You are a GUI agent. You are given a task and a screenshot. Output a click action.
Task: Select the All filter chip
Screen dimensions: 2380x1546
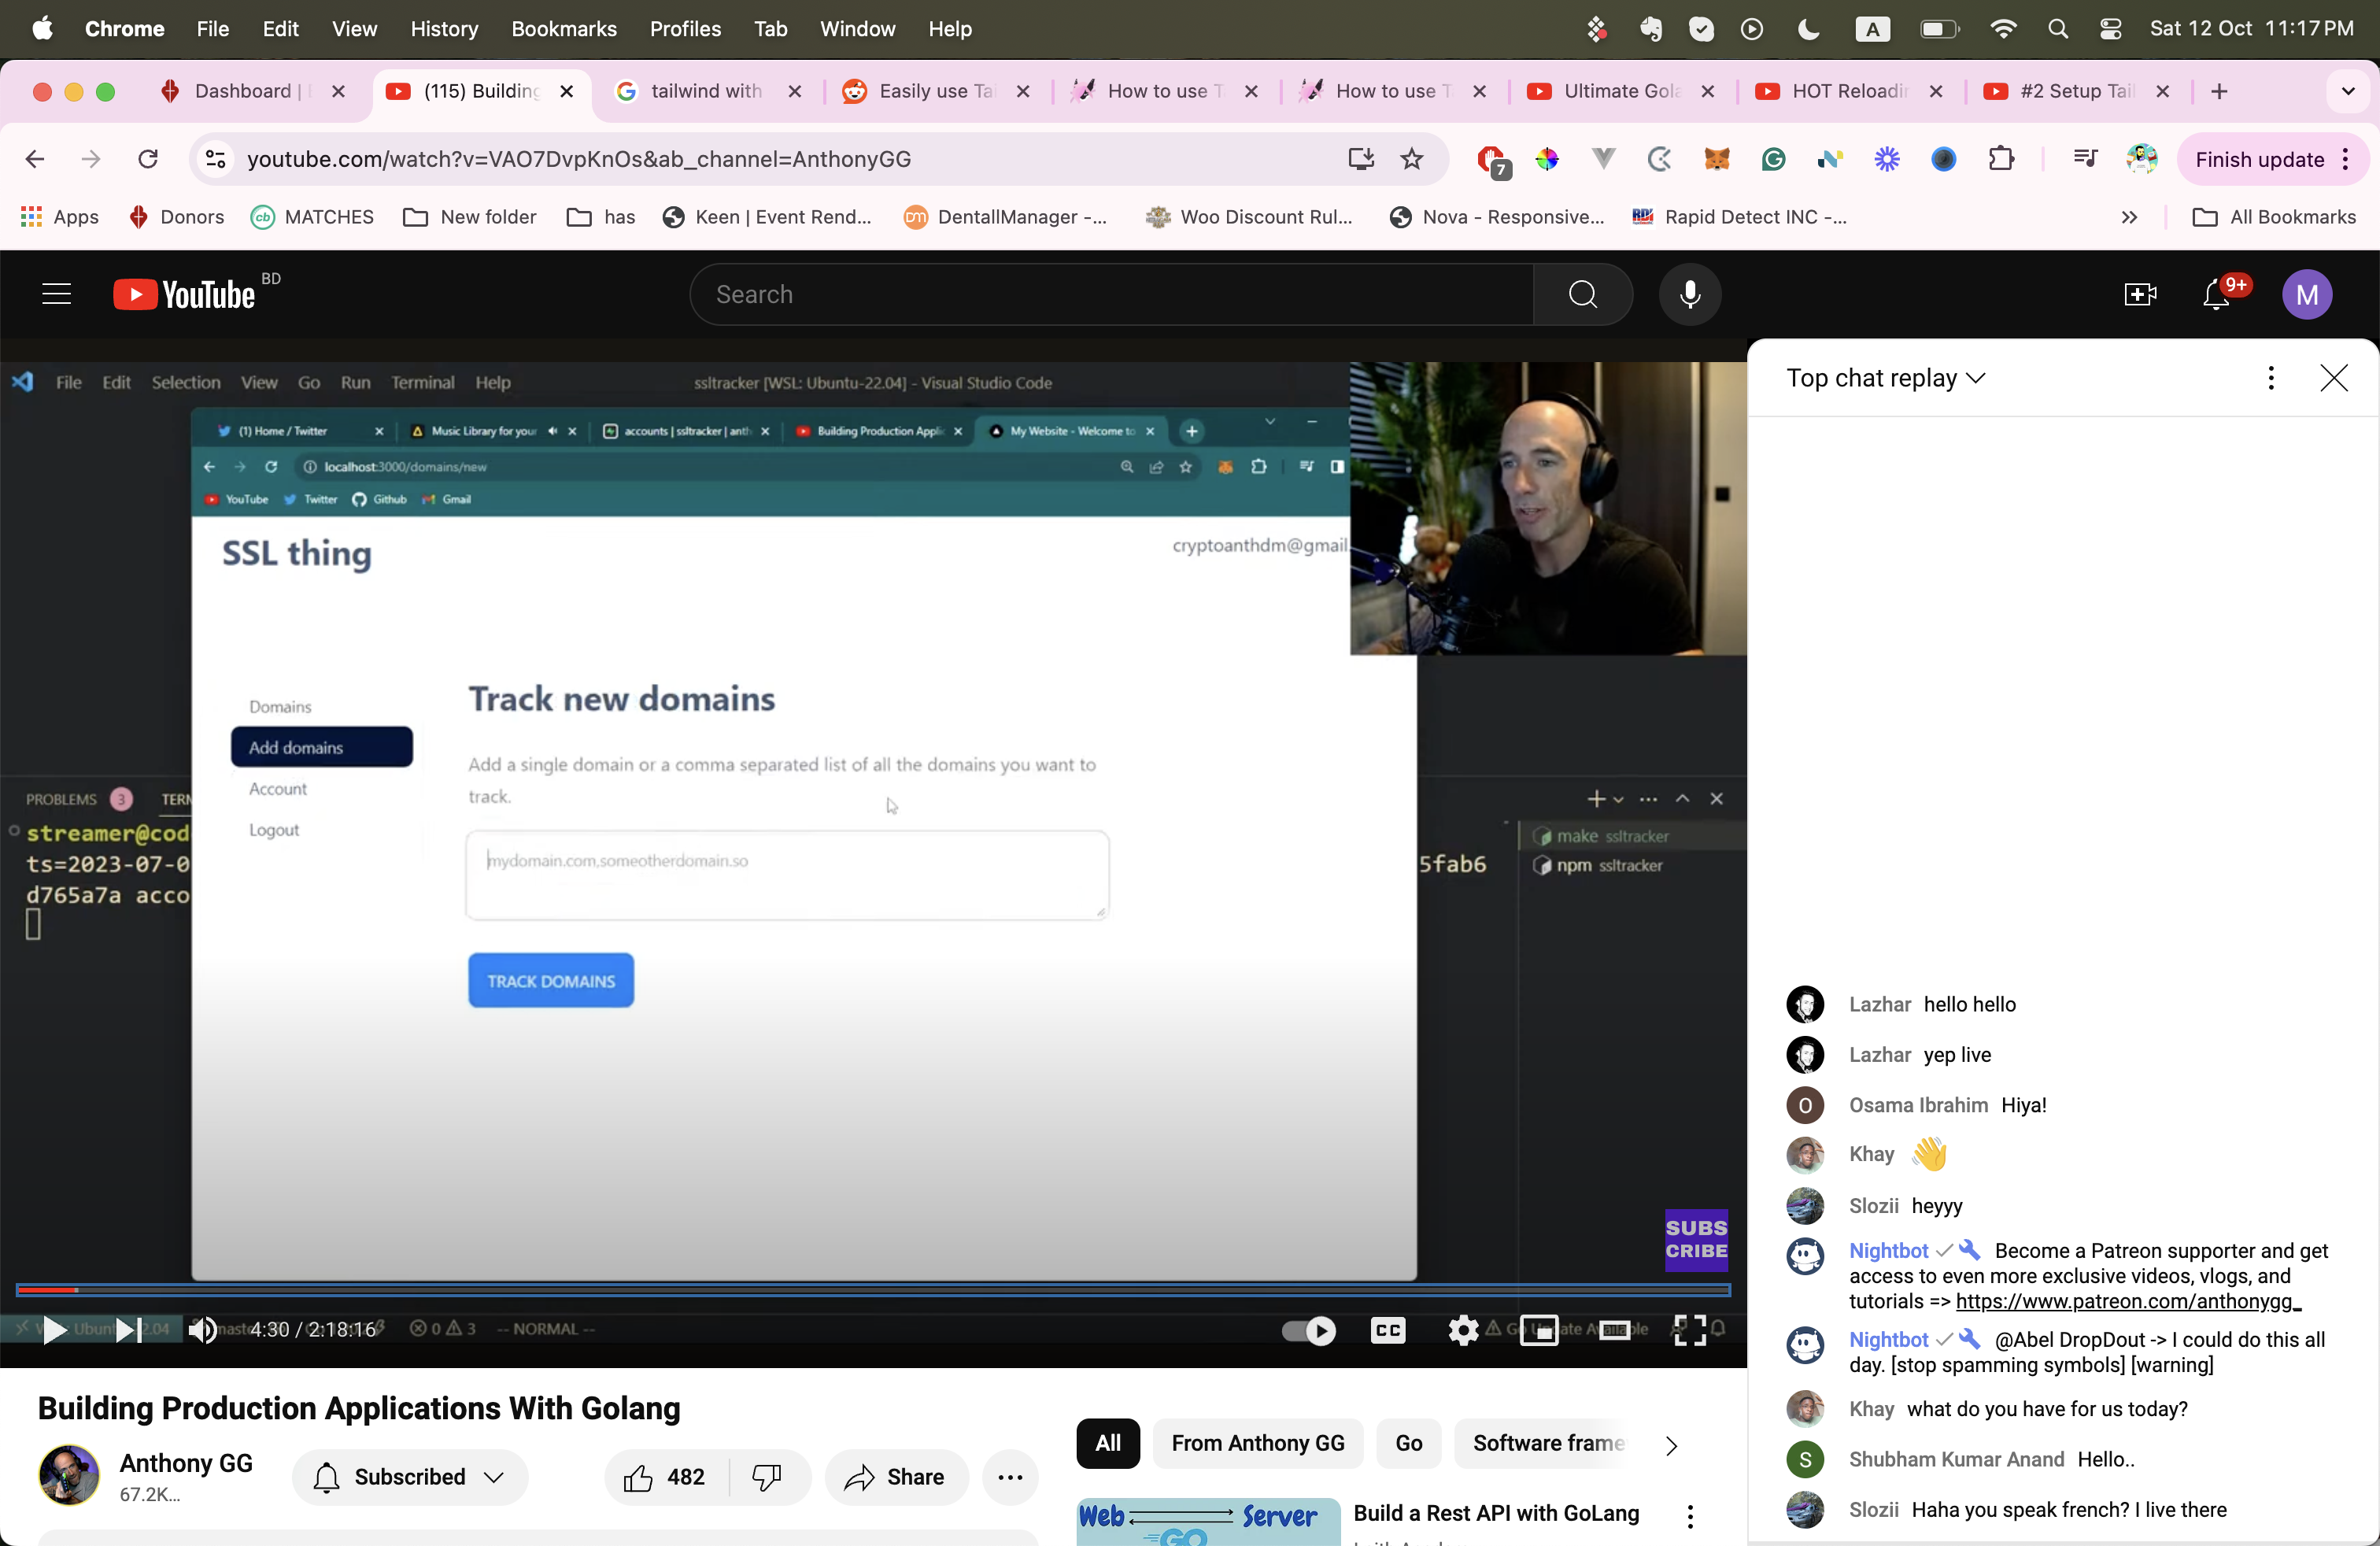[1108, 1443]
